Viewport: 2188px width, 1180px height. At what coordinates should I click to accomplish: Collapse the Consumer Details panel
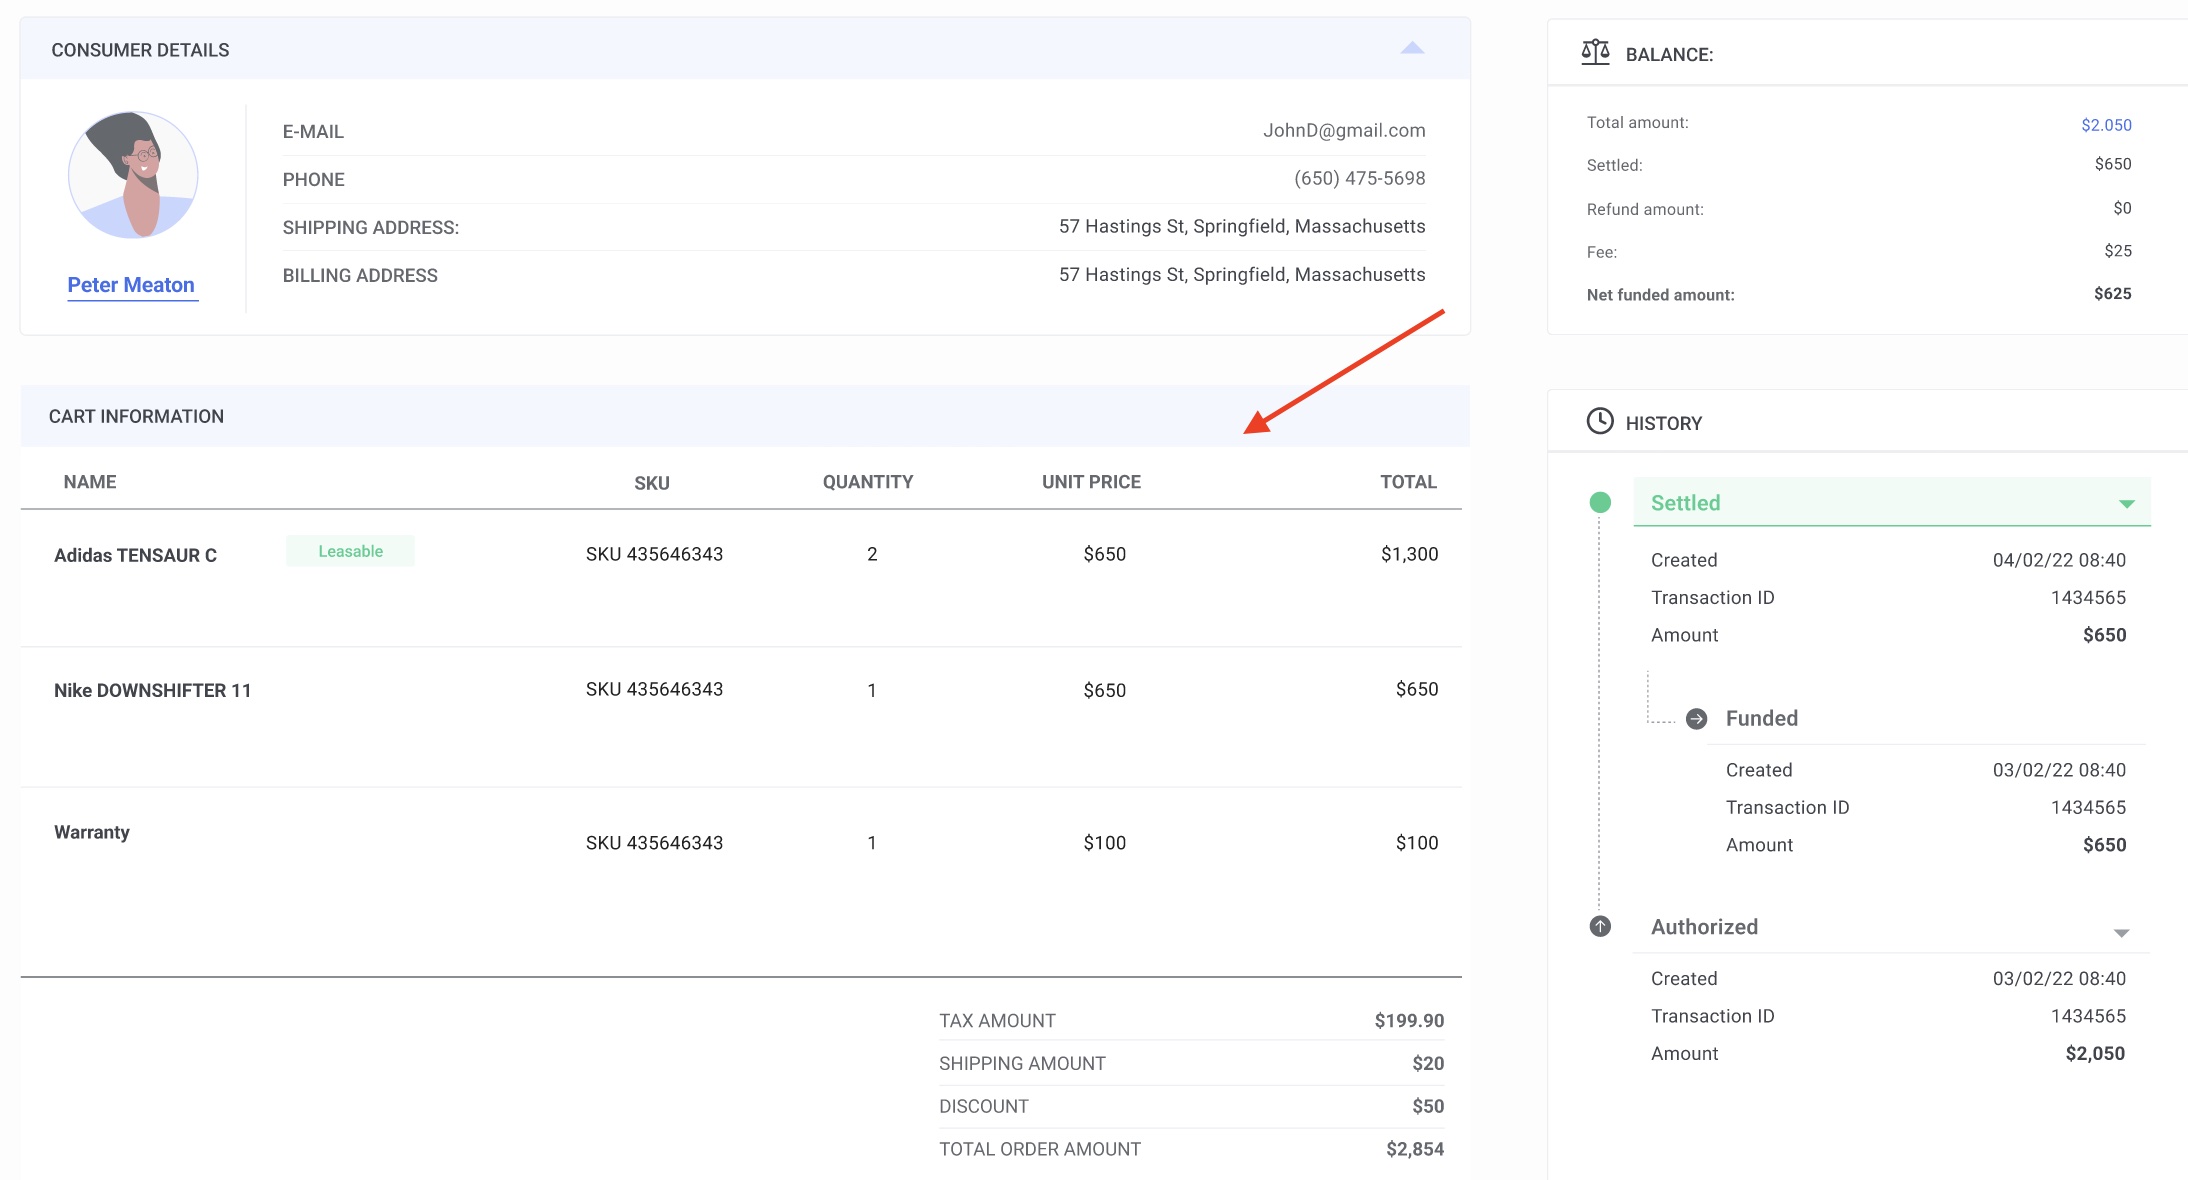[x=1412, y=48]
